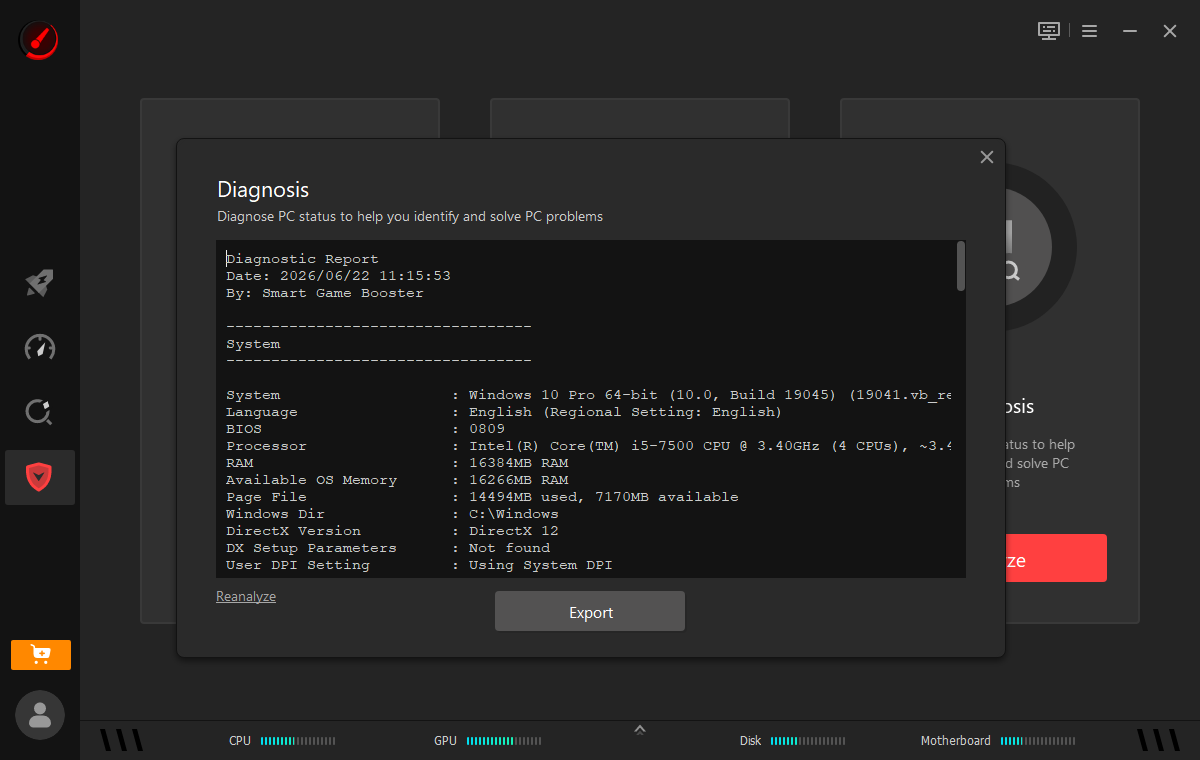This screenshot has width=1200, height=760.
Task: Click the 'By: Smart Game Booster' line
Action: [x=325, y=293]
